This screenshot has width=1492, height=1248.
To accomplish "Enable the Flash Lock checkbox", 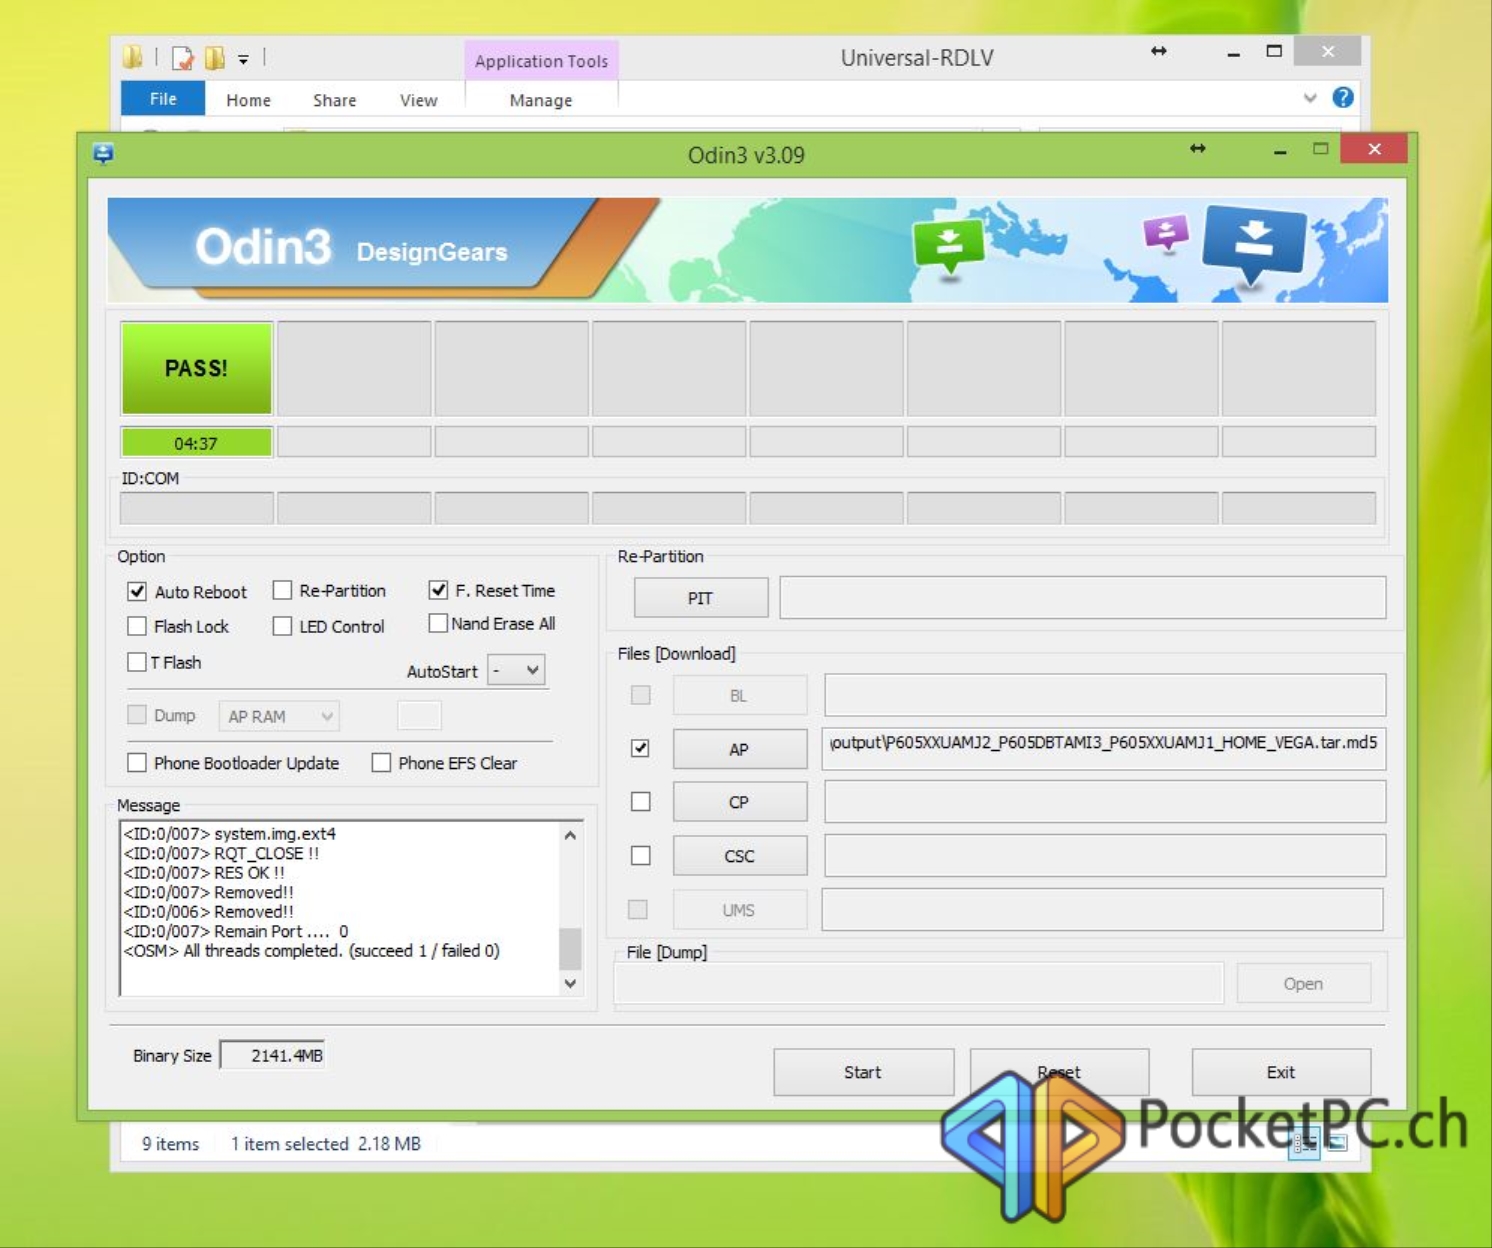I will point(137,626).
